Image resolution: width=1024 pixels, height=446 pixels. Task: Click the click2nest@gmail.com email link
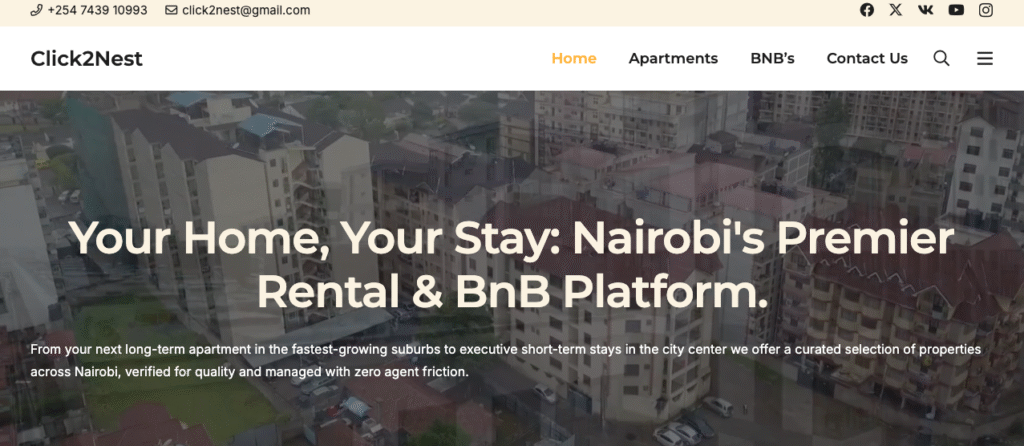246,10
